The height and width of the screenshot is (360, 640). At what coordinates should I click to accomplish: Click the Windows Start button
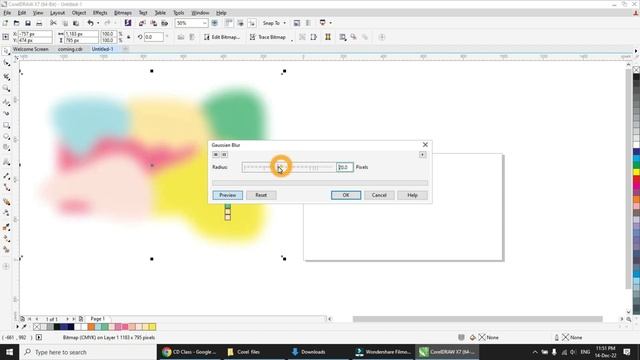pyautogui.click(x=9, y=352)
